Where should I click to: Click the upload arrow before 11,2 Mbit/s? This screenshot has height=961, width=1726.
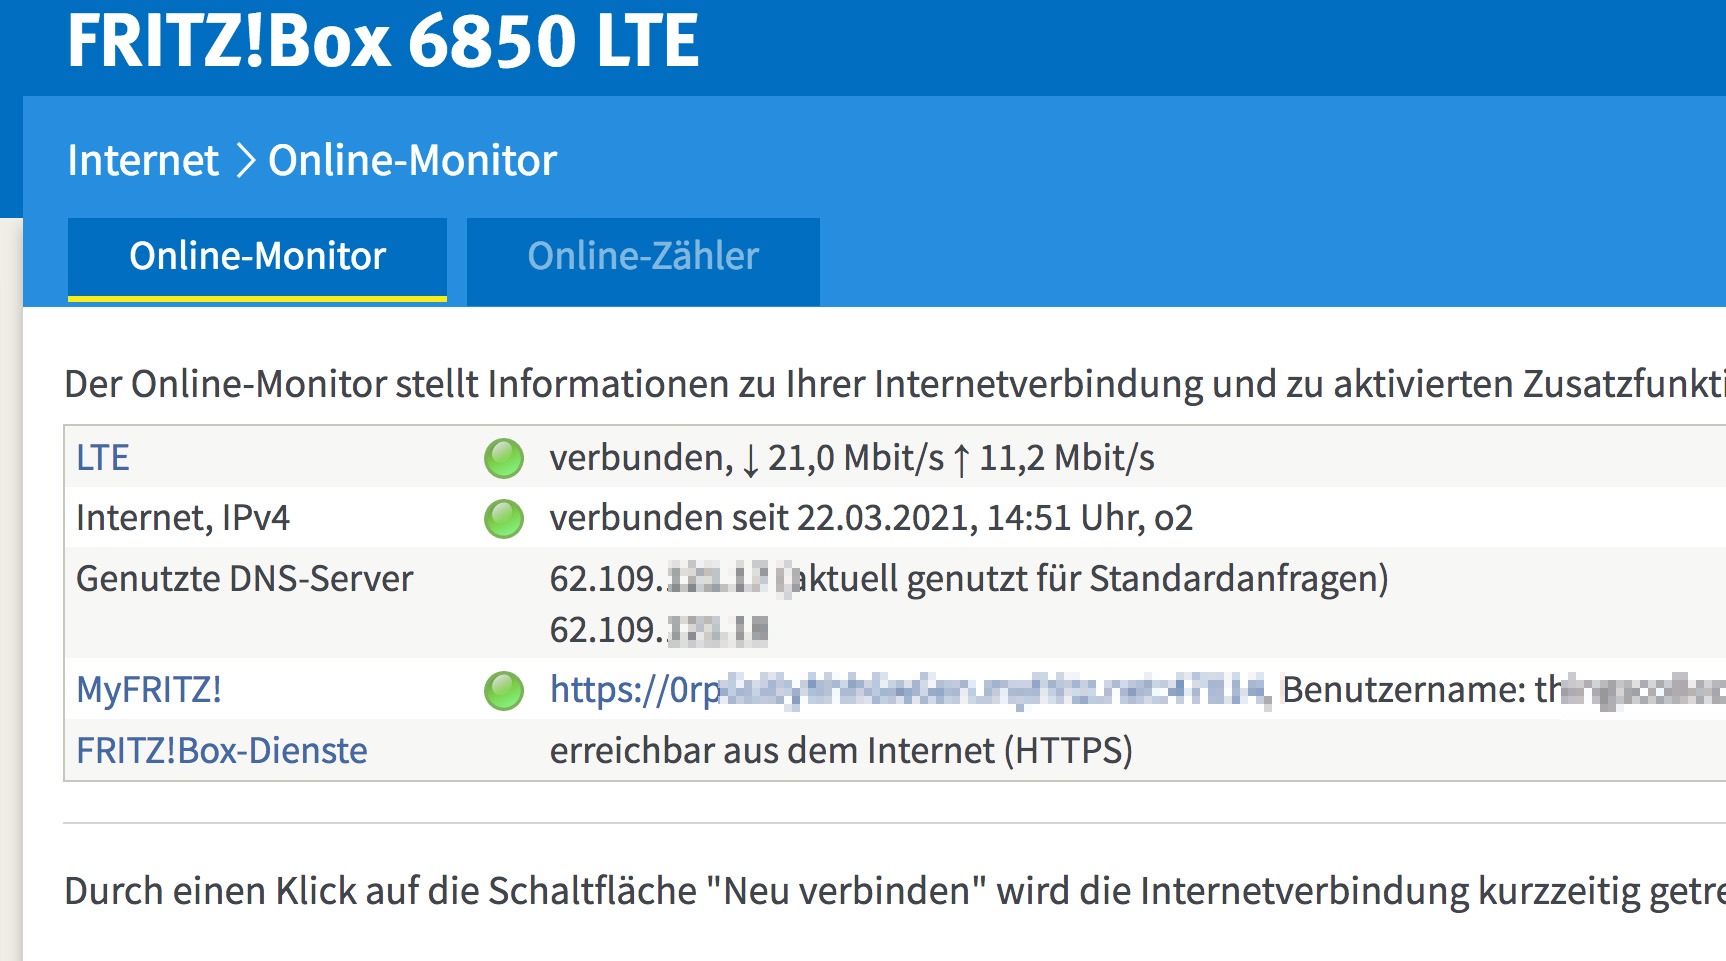point(962,460)
